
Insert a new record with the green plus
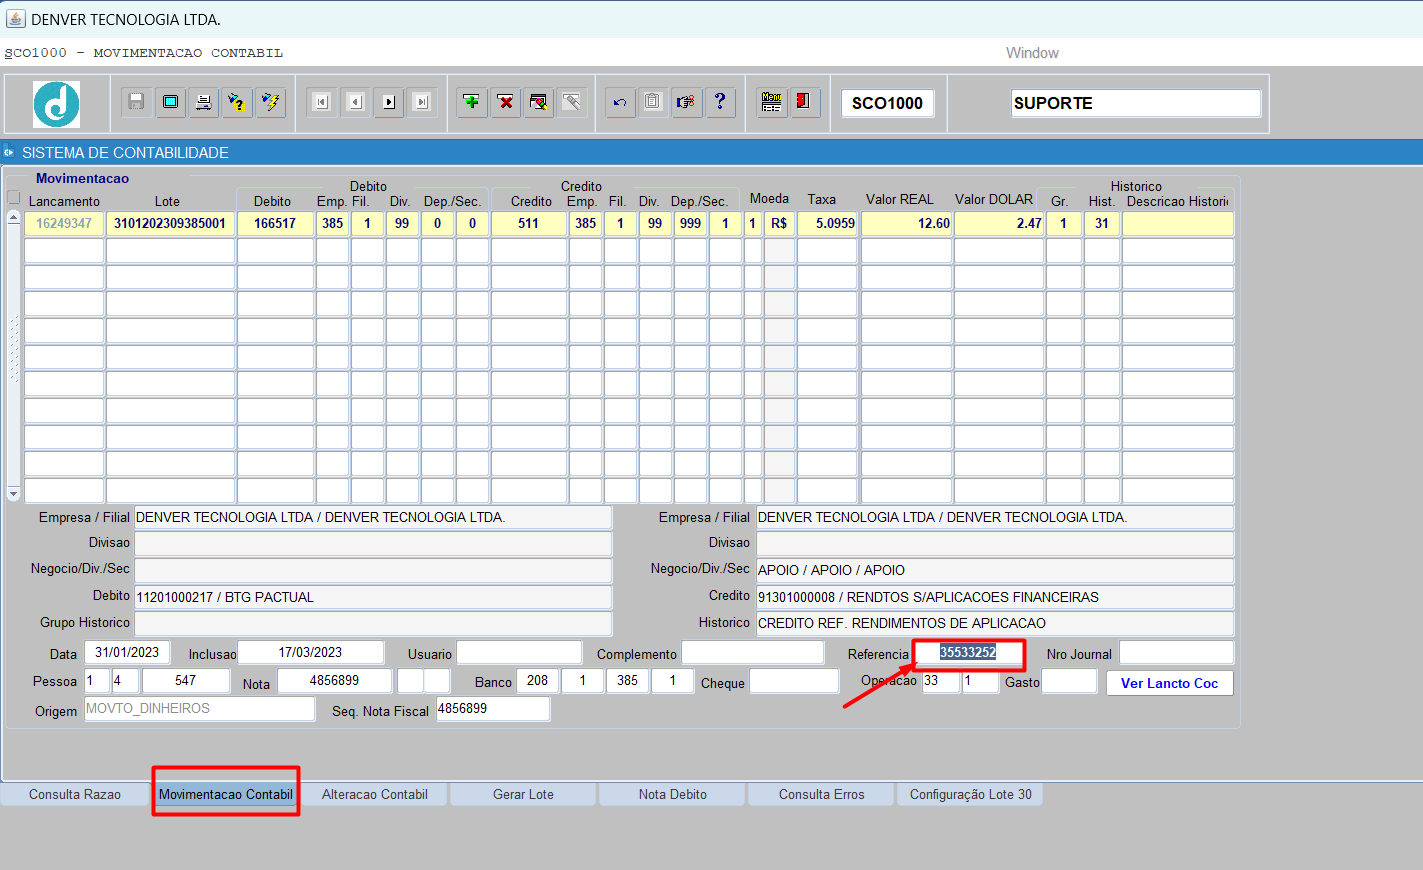472,102
